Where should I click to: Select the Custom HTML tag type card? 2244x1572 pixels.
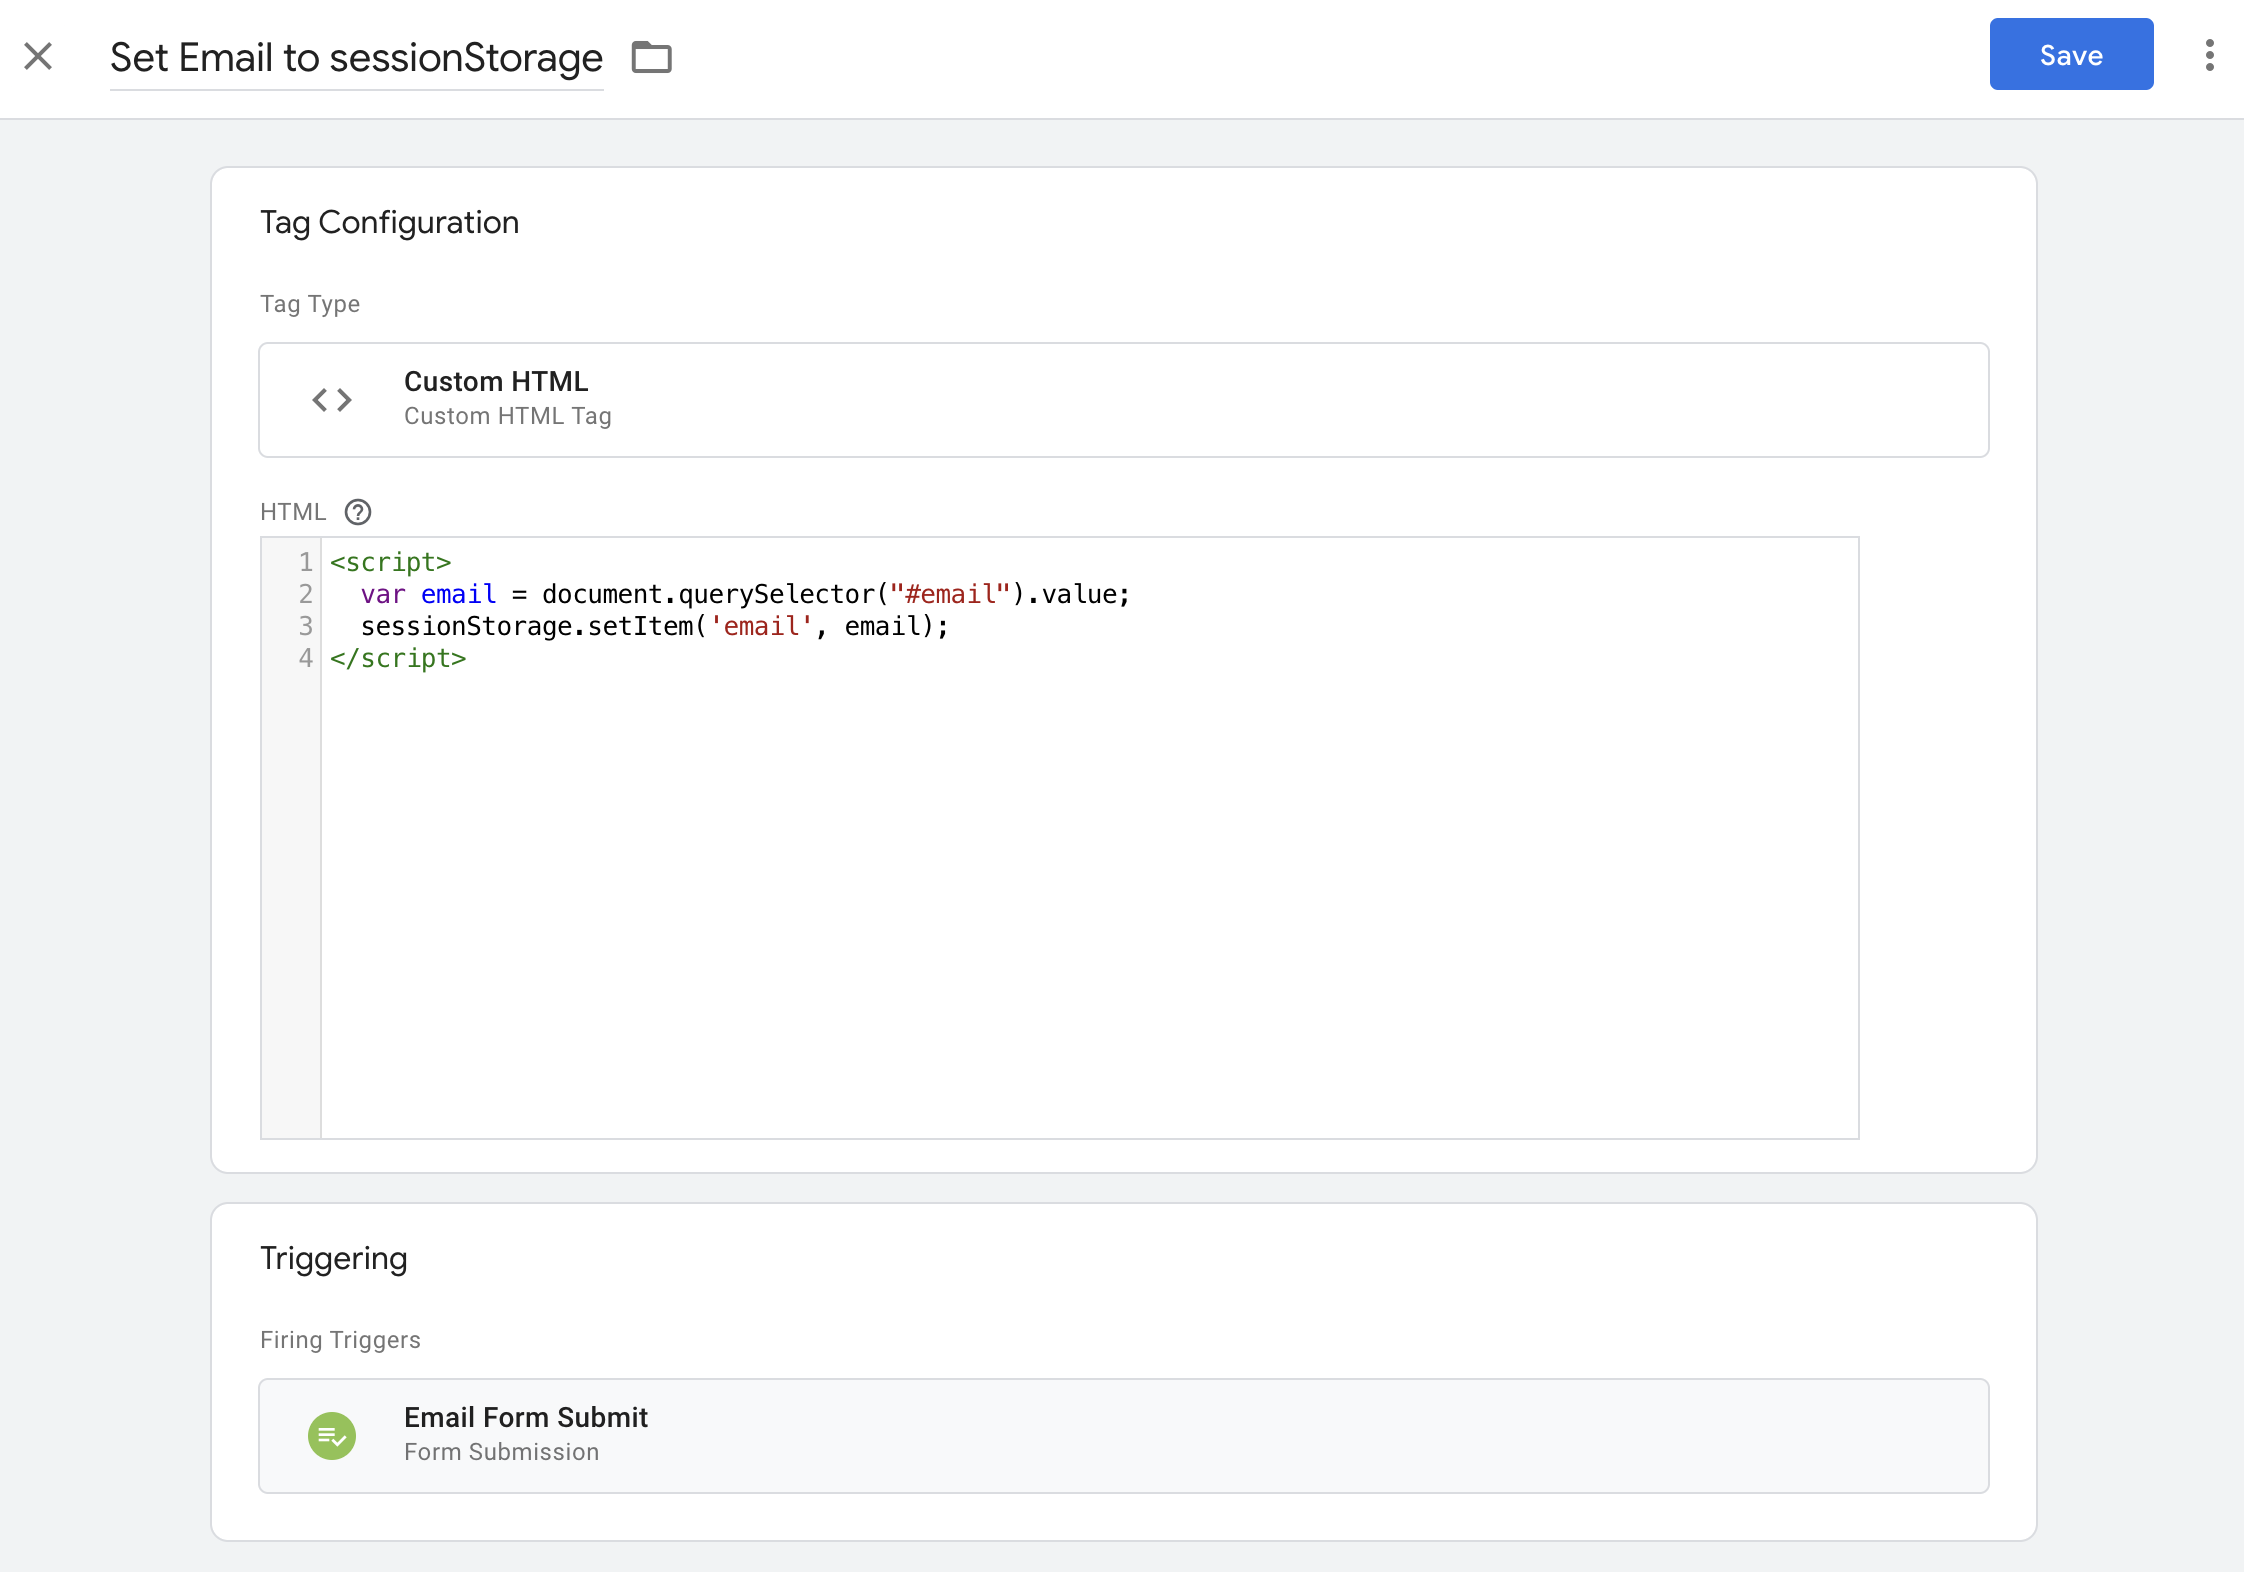[1122, 400]
